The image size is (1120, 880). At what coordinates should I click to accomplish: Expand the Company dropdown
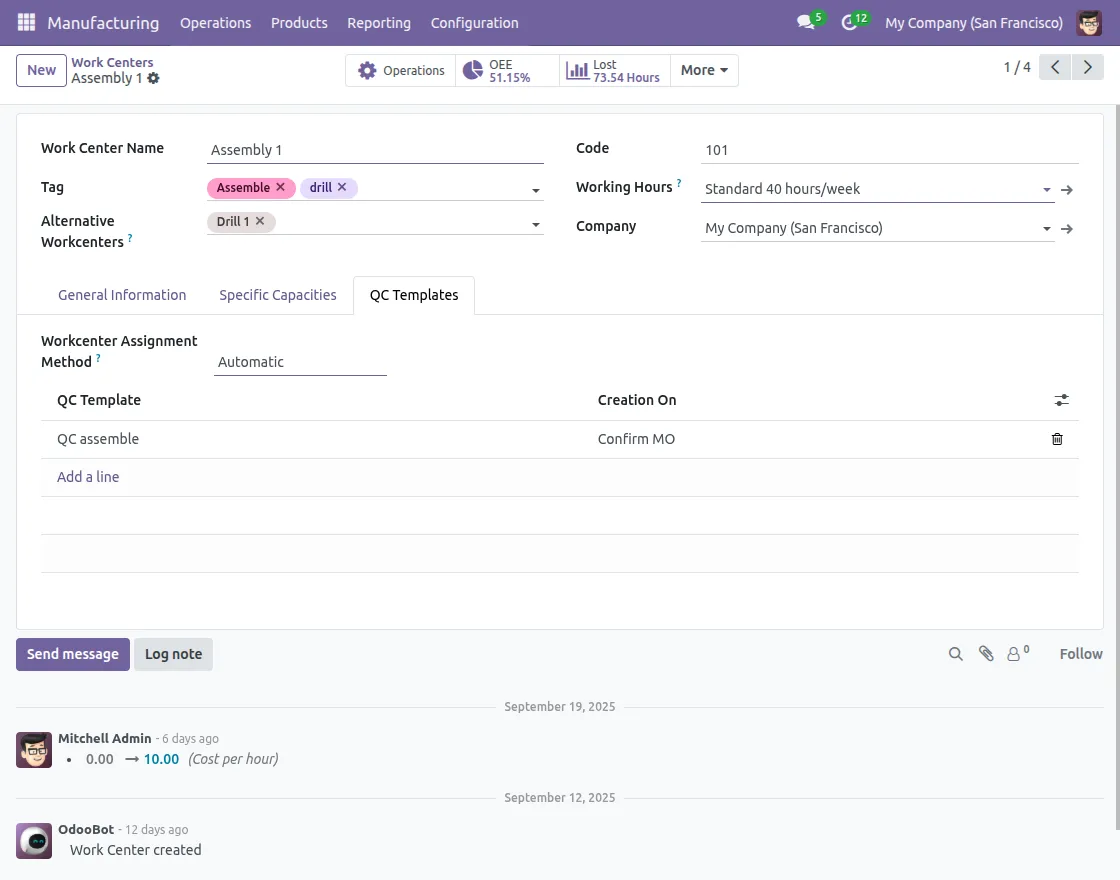[x=1046, y=228]
